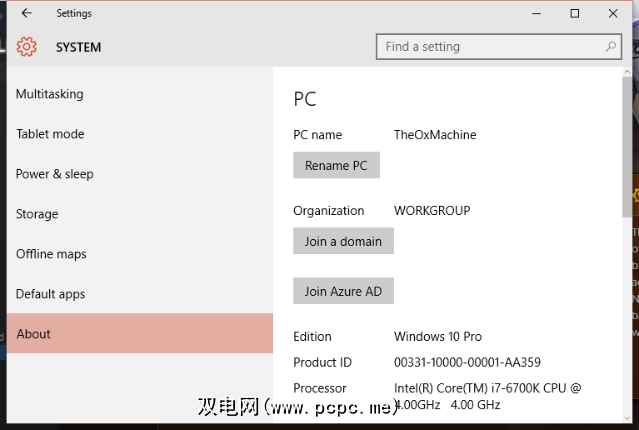The image size is (639, 430).
Task: Click the PC name label
Action: coord(317,135)
